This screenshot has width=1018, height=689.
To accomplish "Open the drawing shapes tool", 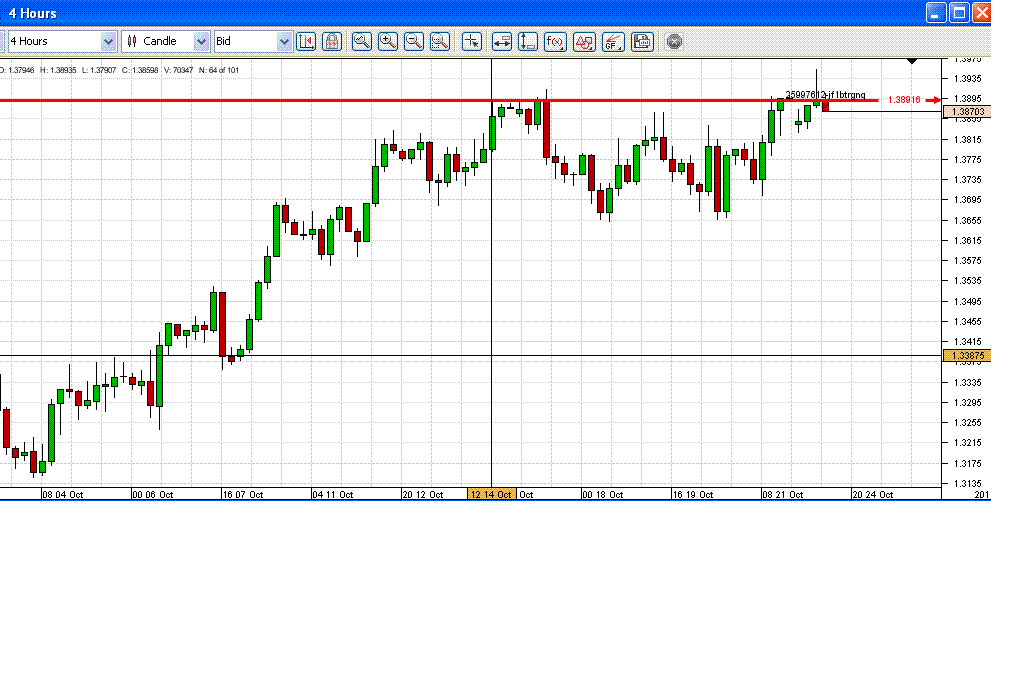I will pyautogui.click(x=584, y=42).
